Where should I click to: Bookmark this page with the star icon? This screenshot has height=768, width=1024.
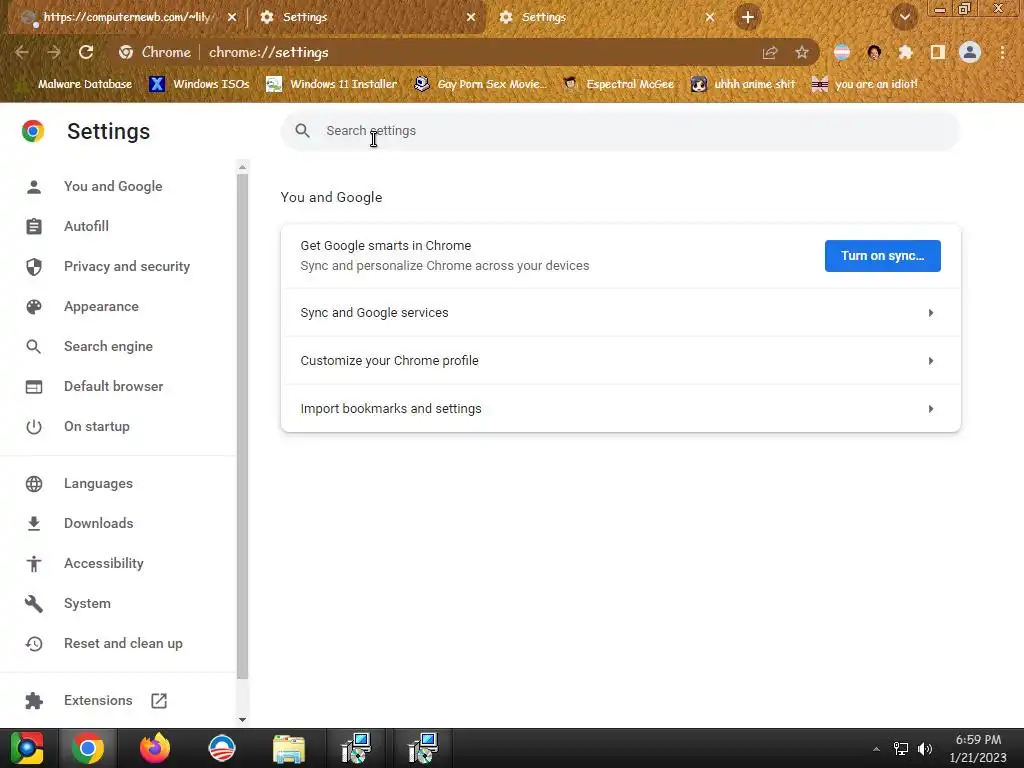[x=802, y=53]
